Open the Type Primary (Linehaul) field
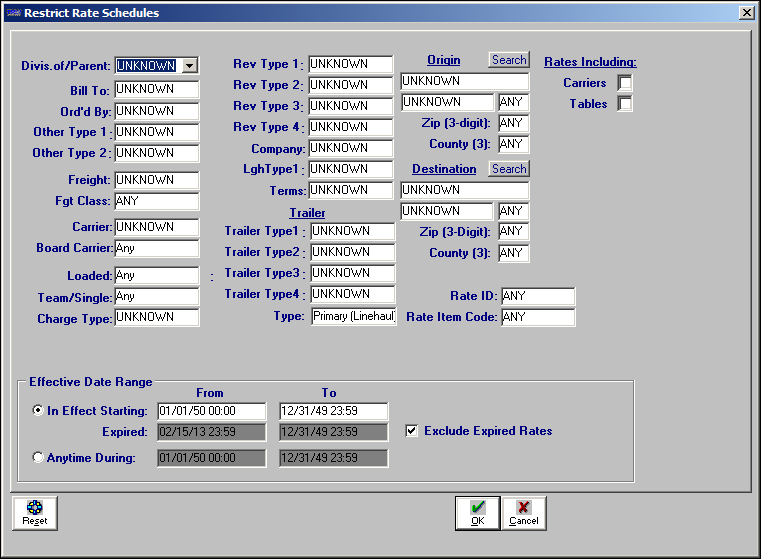Image resolution: width=761 pixels, height=559 pixels. coord(353,316)
